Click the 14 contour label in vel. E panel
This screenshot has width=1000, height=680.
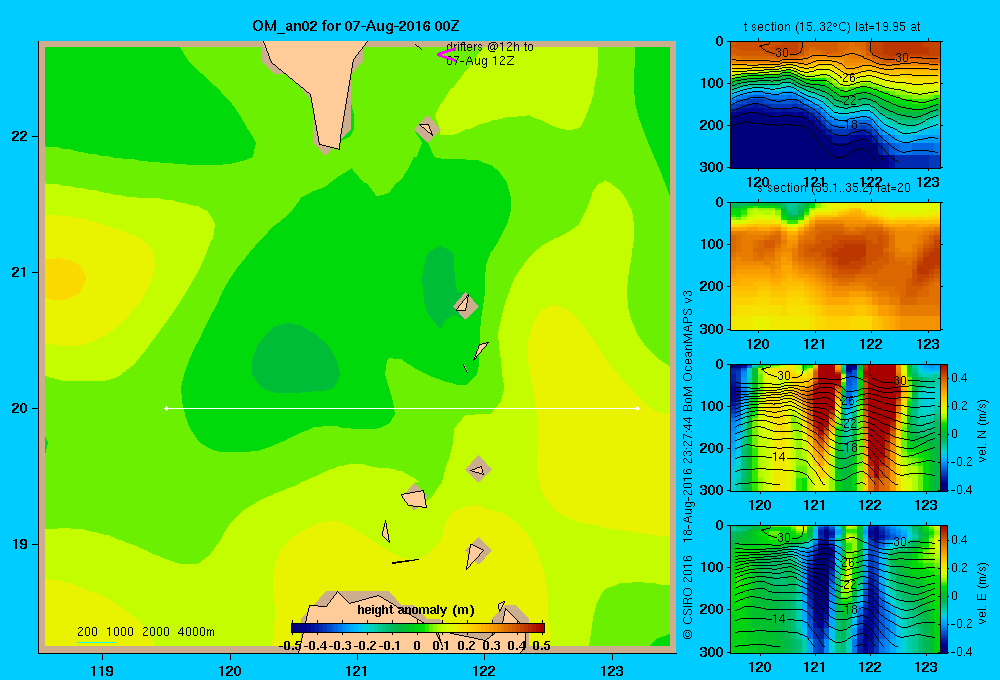(x=778, y=618)
